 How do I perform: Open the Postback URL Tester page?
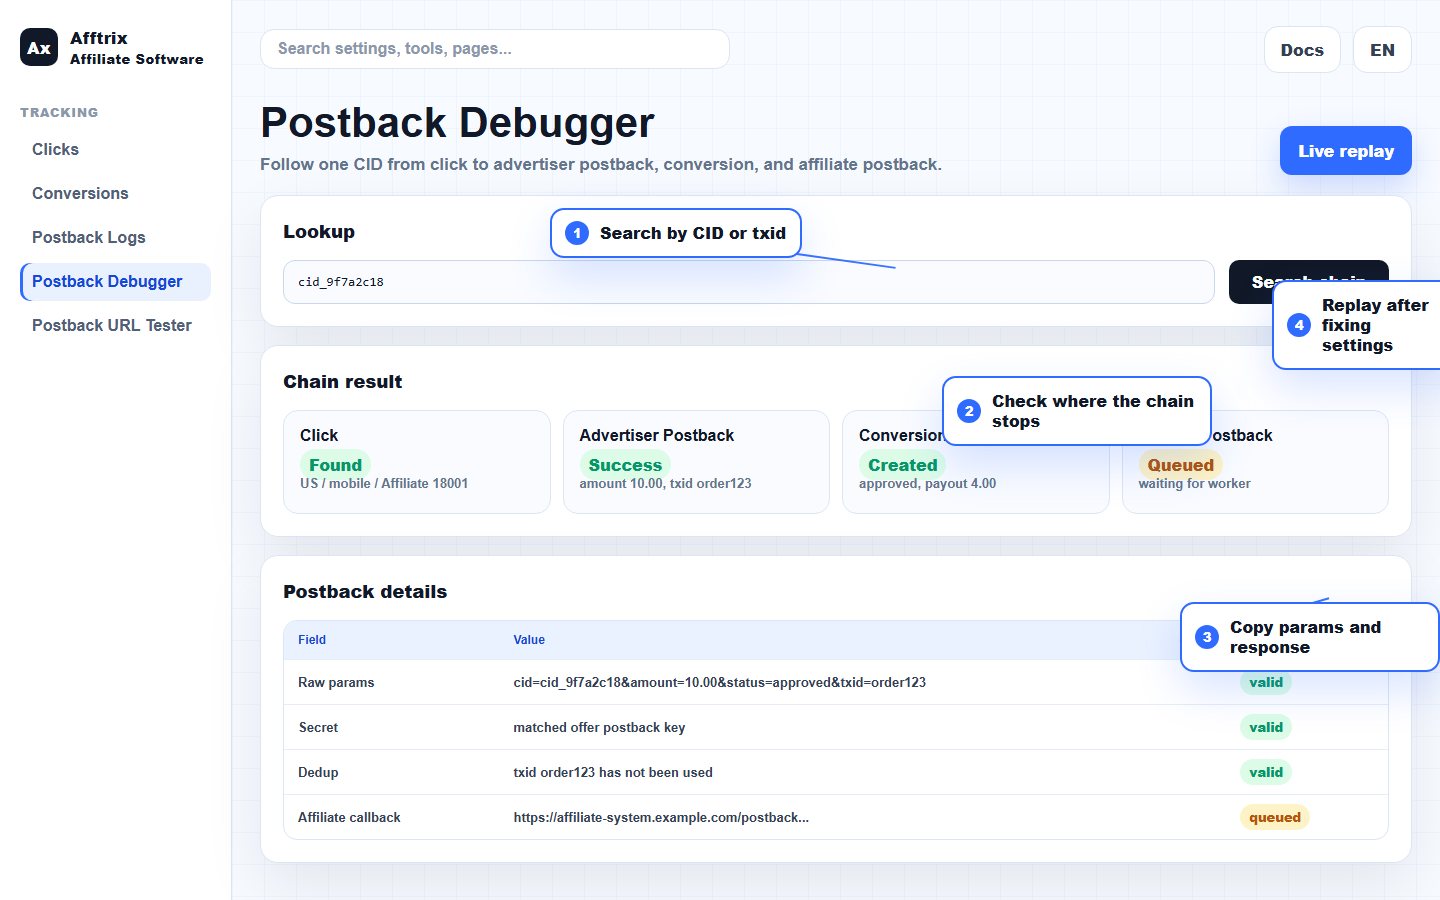click(112, 325)
